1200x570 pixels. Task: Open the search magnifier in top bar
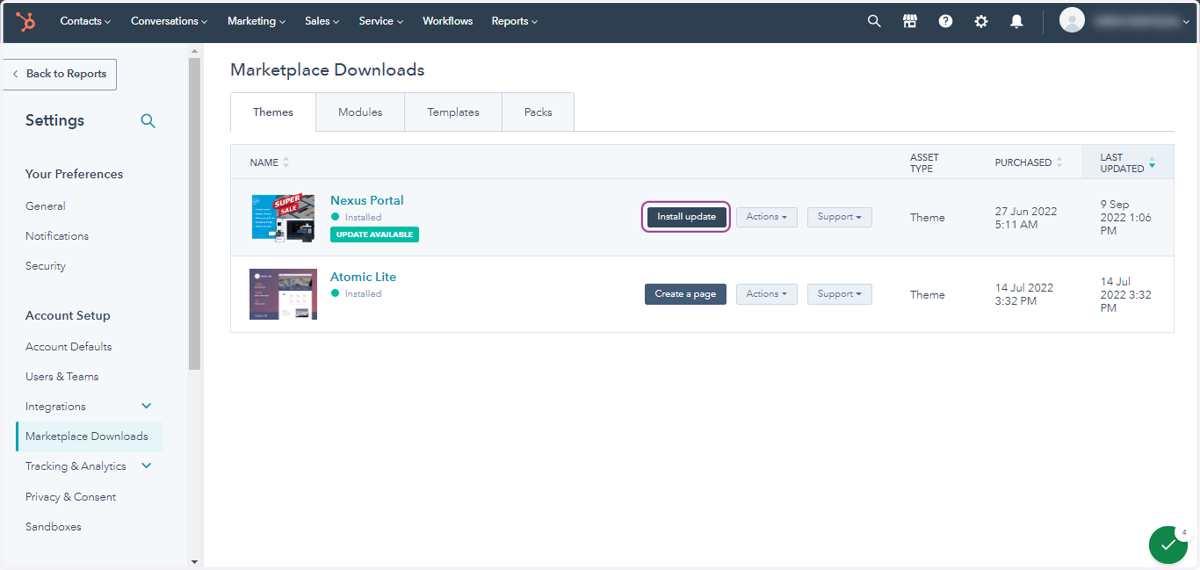pyautogui.click(x=874, y=21)
